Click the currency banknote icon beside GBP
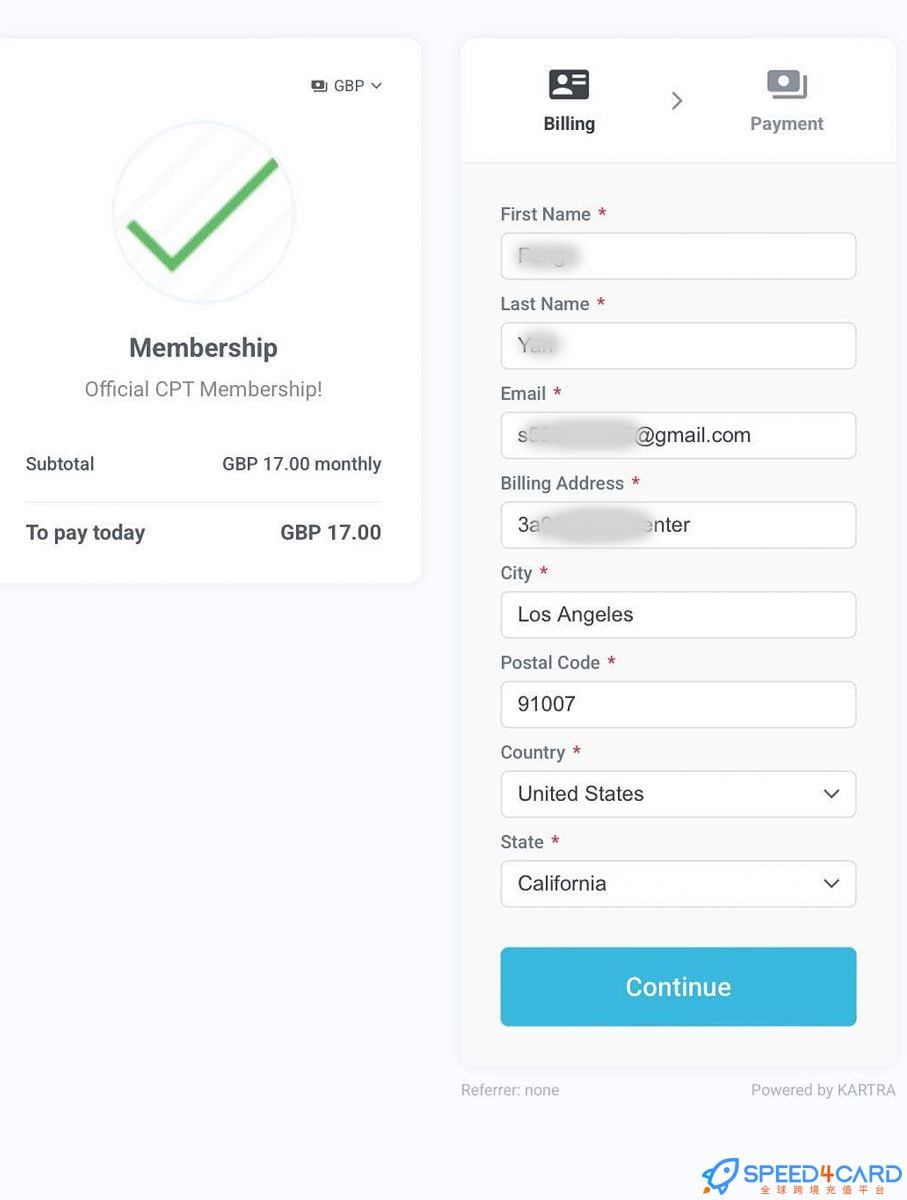Screen dimensions: 907x1200 (x=320, y=86)
